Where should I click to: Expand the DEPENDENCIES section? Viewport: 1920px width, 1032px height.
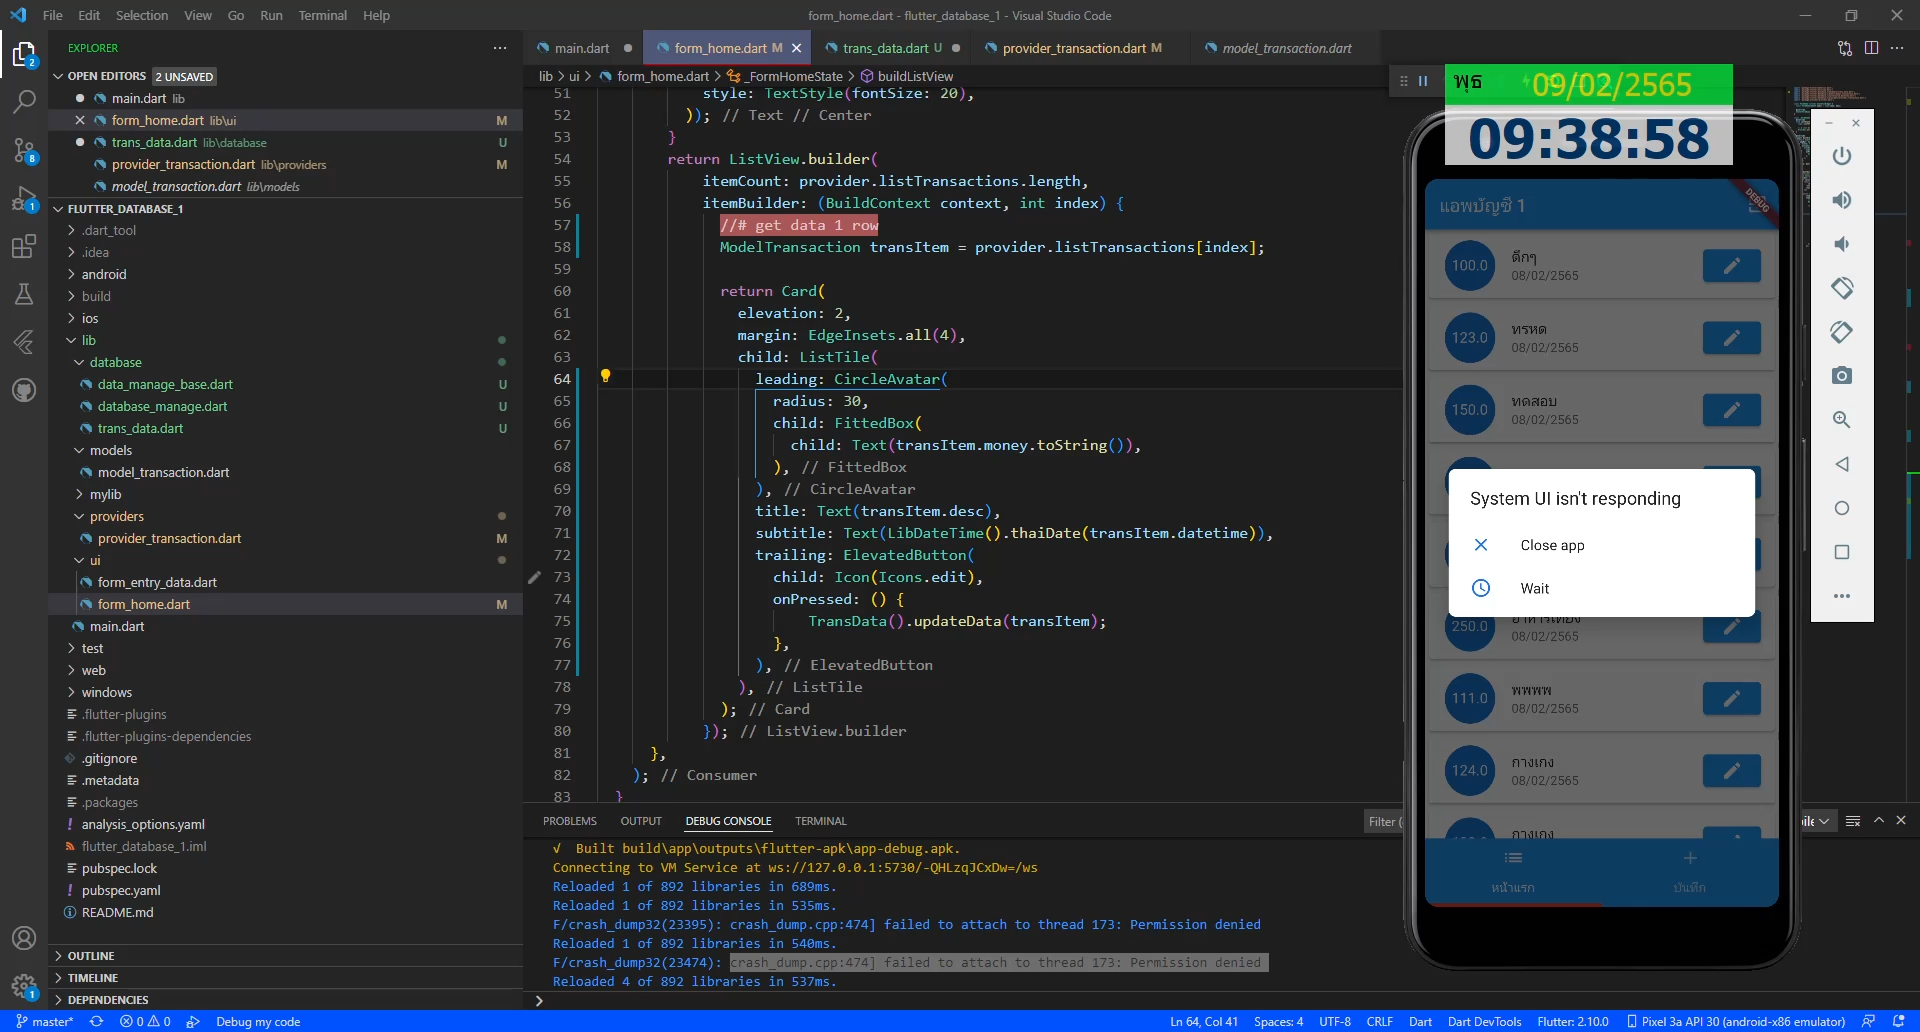click(x=108, y=1000)
